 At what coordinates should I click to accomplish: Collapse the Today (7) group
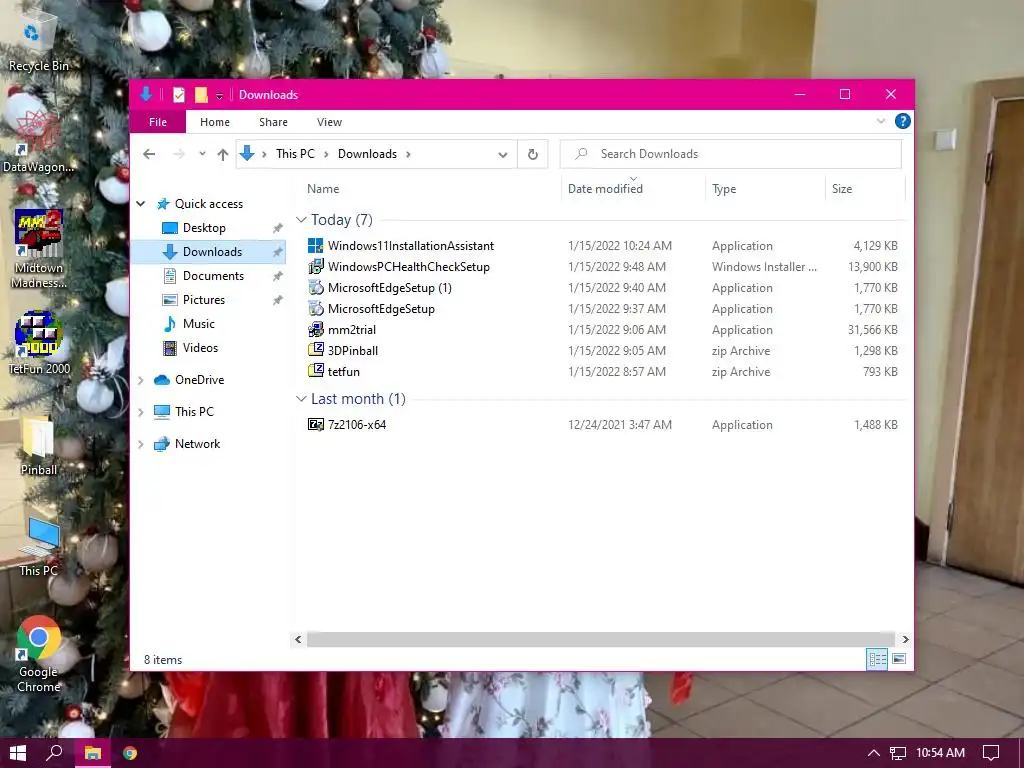301,220
